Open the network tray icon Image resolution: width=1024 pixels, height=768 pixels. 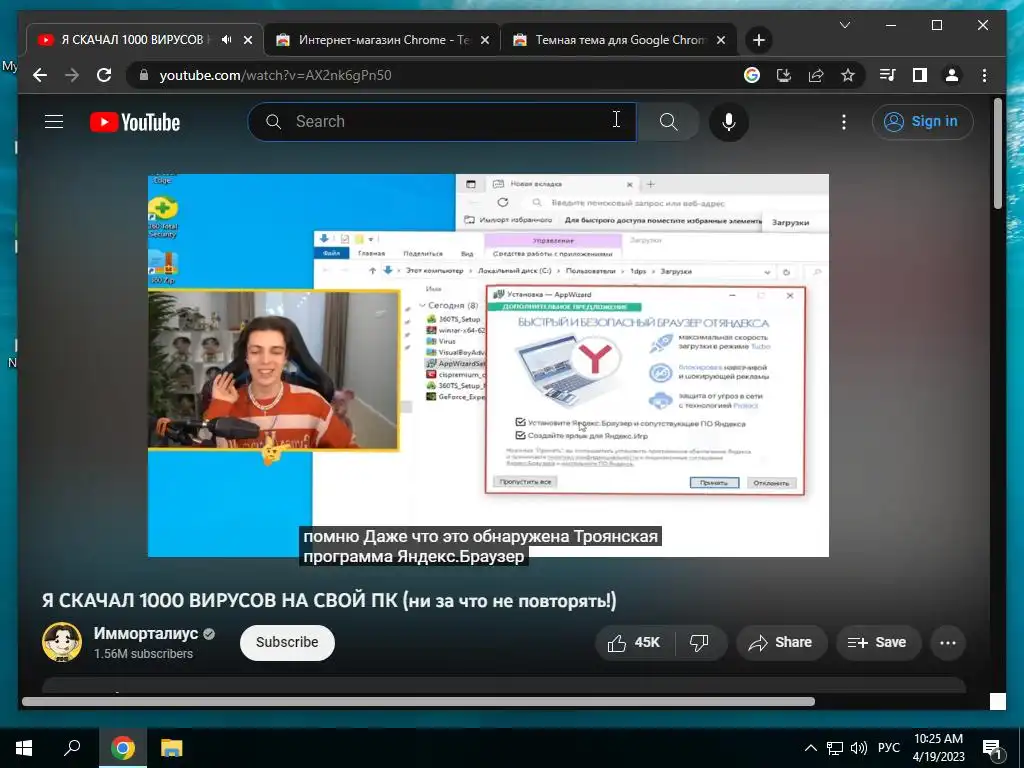[x=835, y=748]
